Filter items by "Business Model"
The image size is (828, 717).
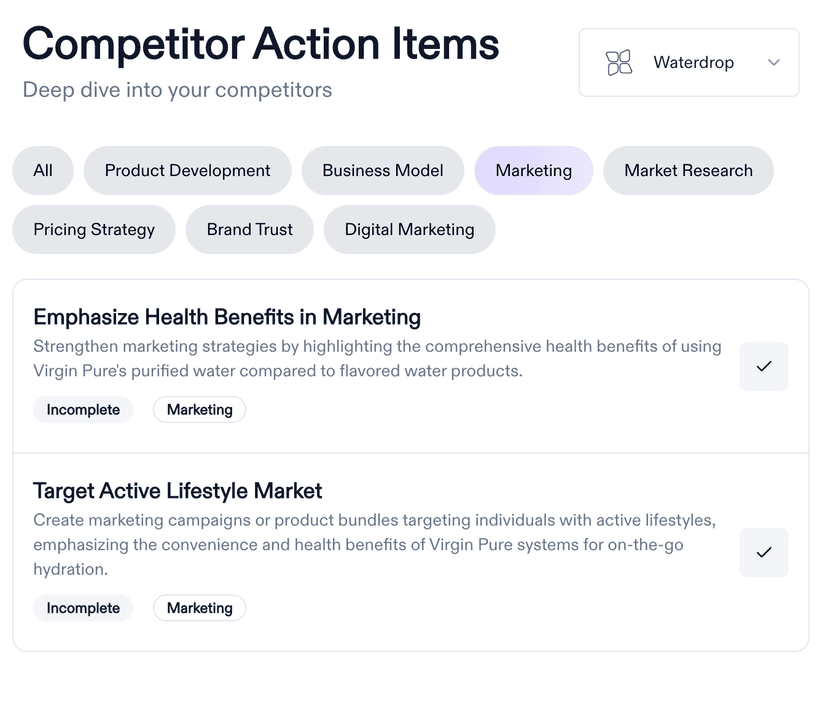click(382, 170)
